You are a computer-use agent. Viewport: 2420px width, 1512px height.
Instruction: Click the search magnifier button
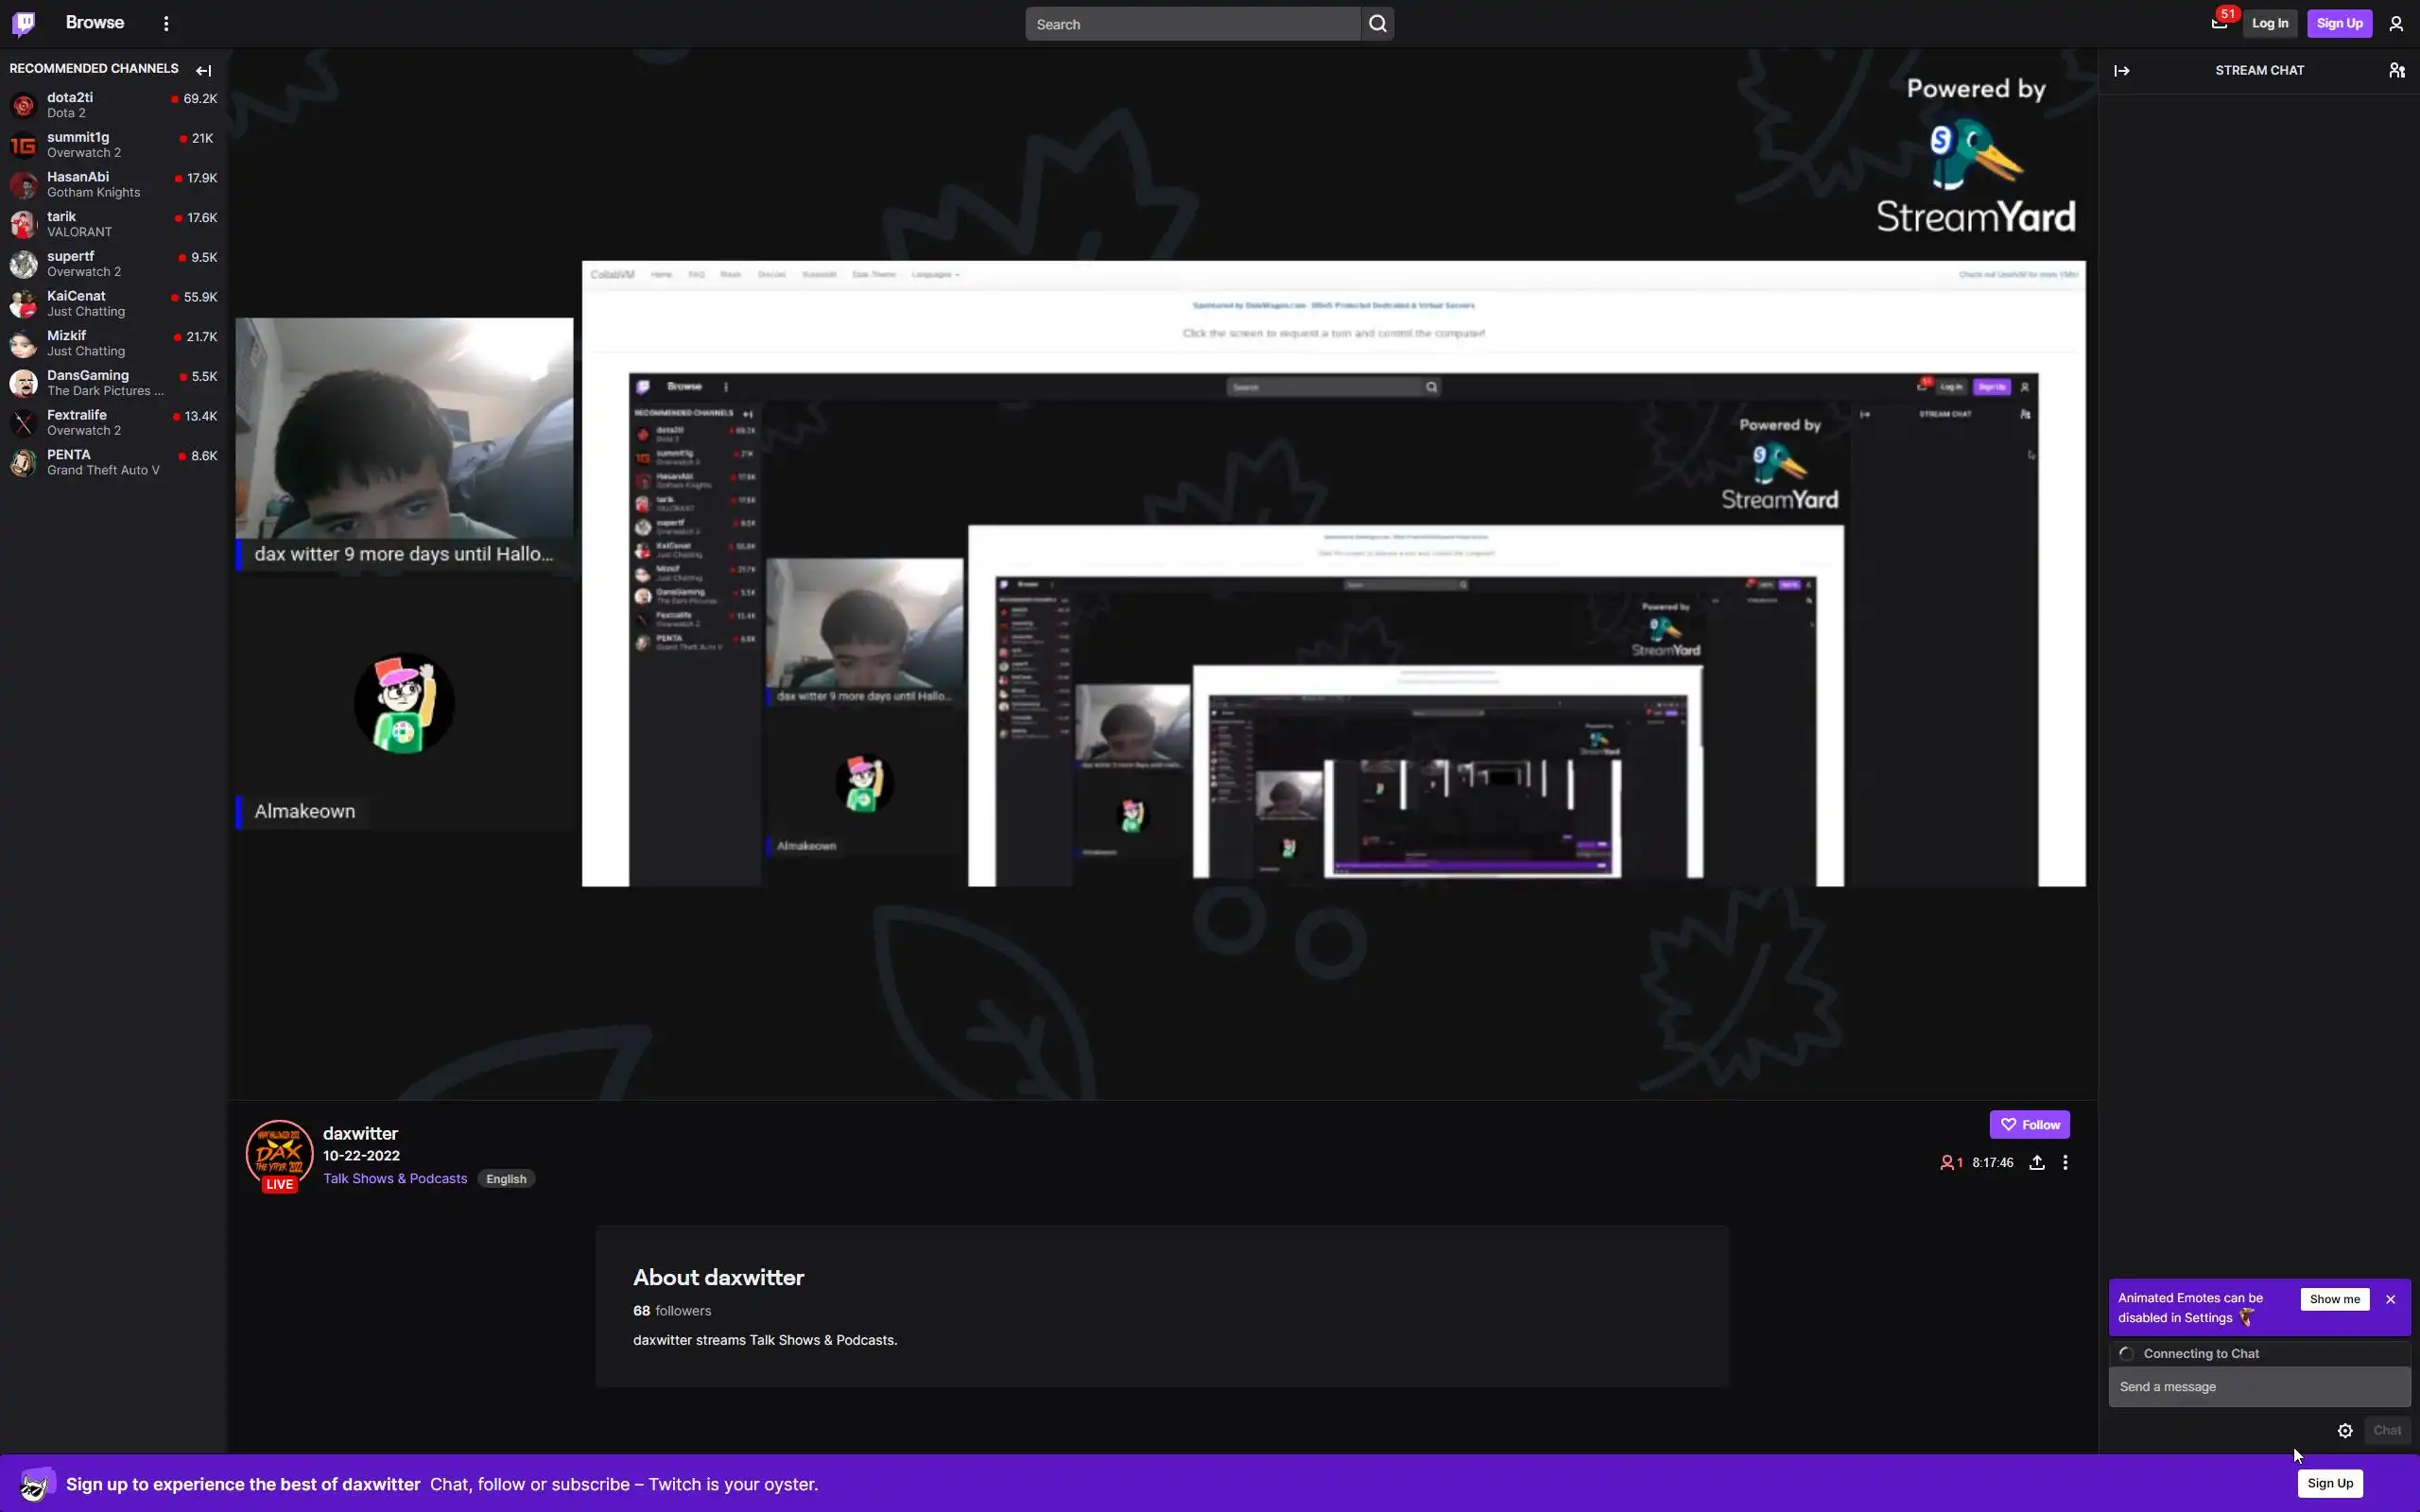click(1377, 24)
